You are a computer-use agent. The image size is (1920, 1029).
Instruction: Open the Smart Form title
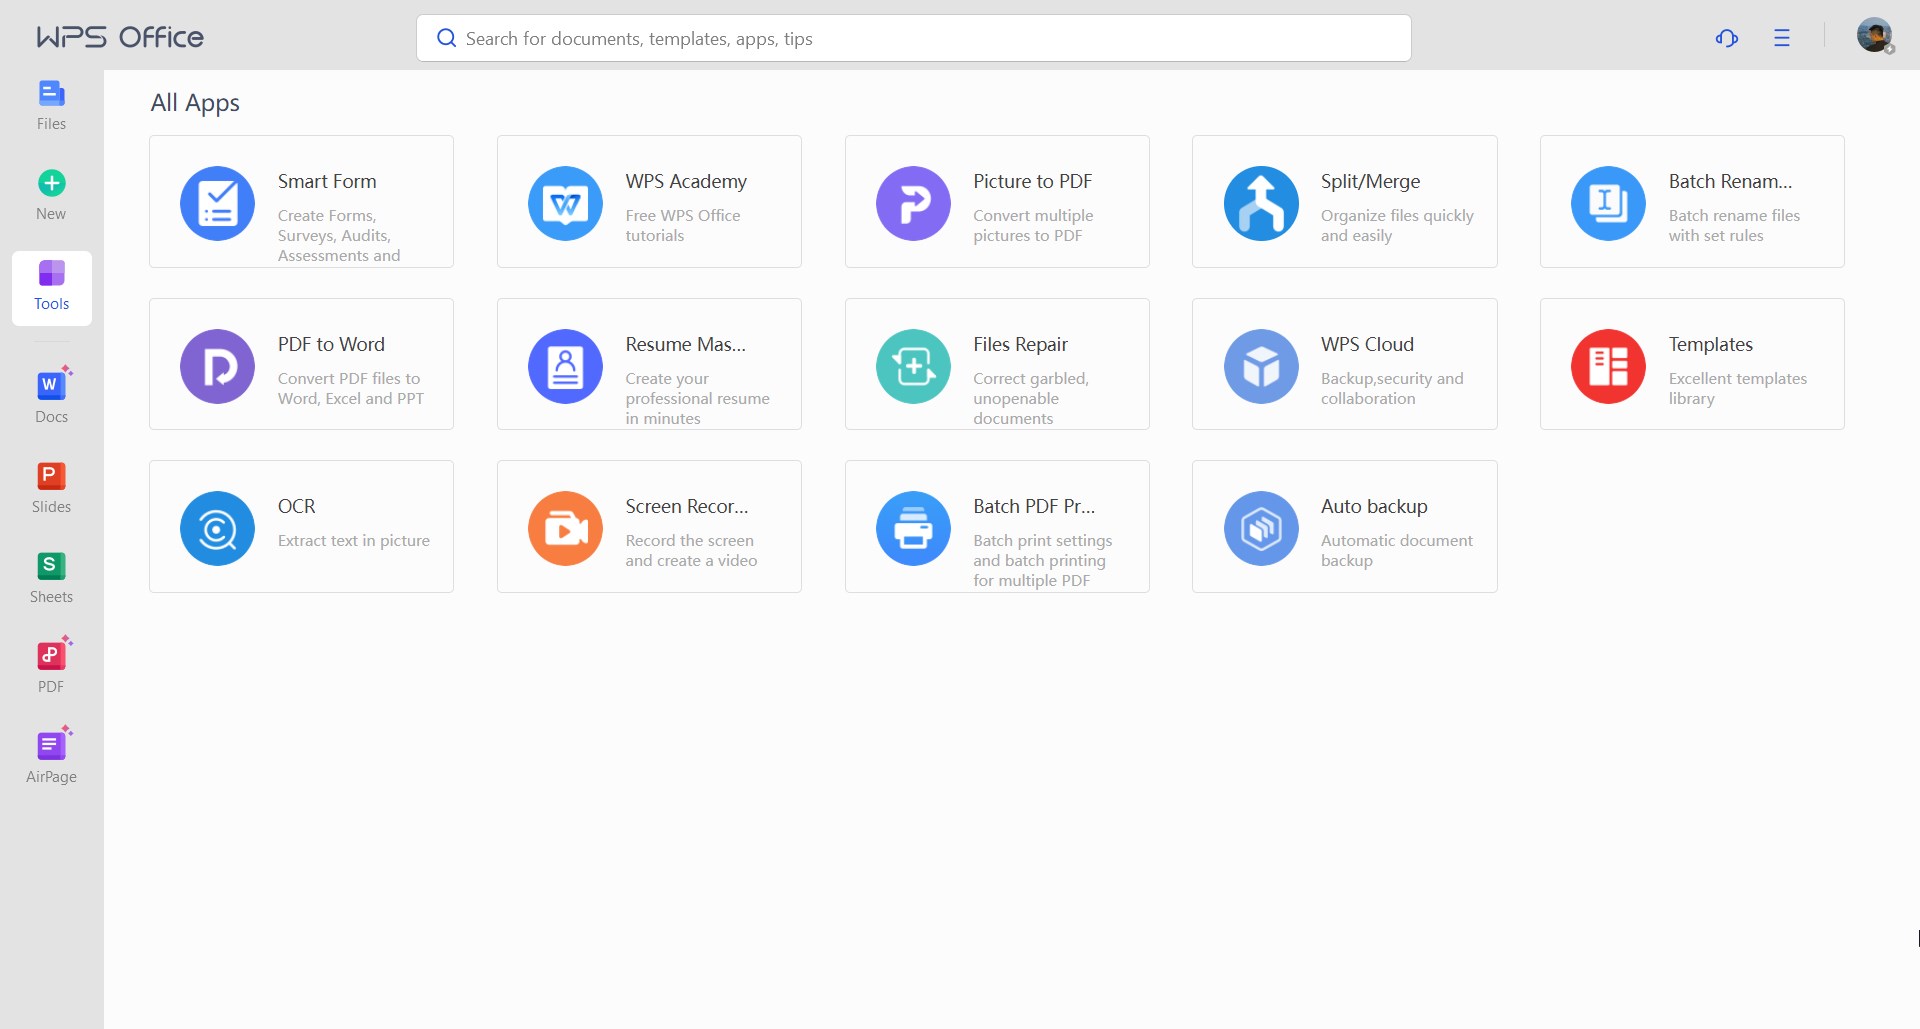point(327,181)
